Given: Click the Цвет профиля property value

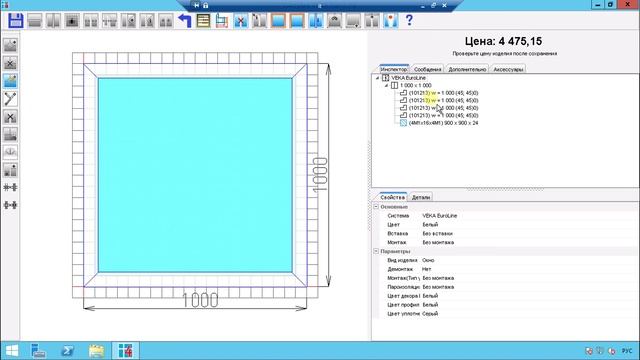Looking at the screenshot, I should pos(430,304).
